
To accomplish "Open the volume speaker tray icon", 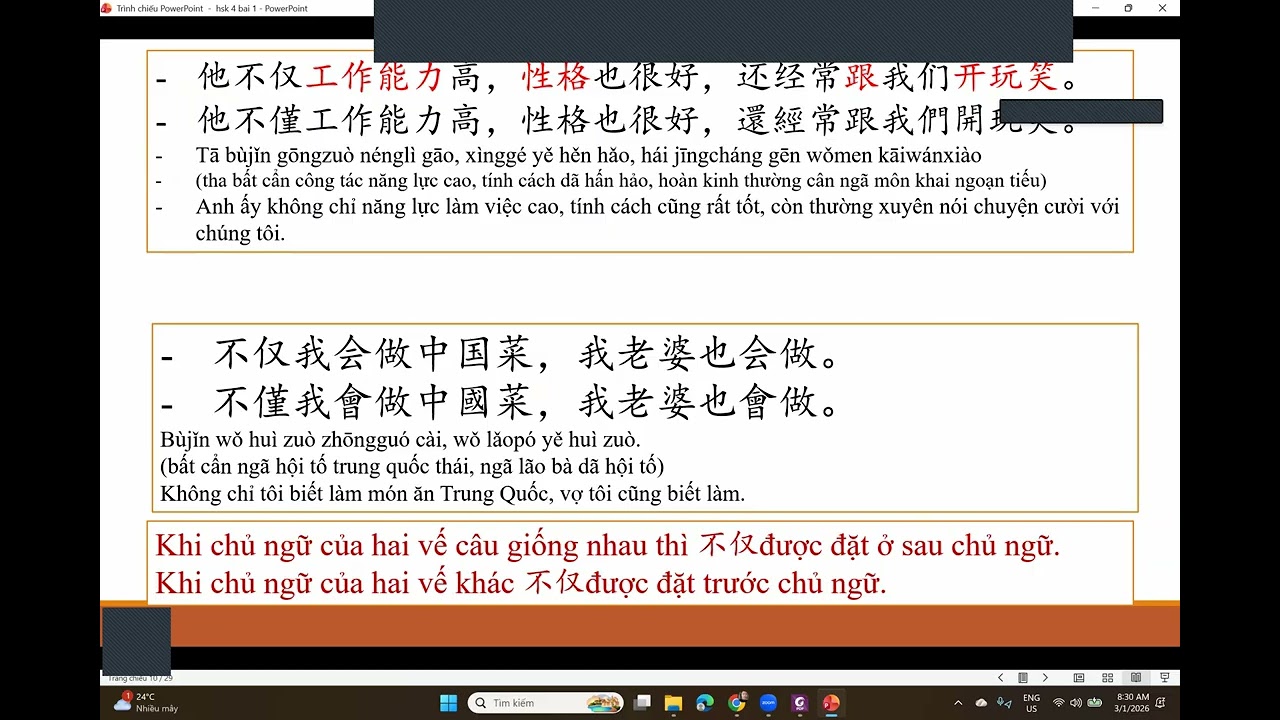I will [1076, 703].
